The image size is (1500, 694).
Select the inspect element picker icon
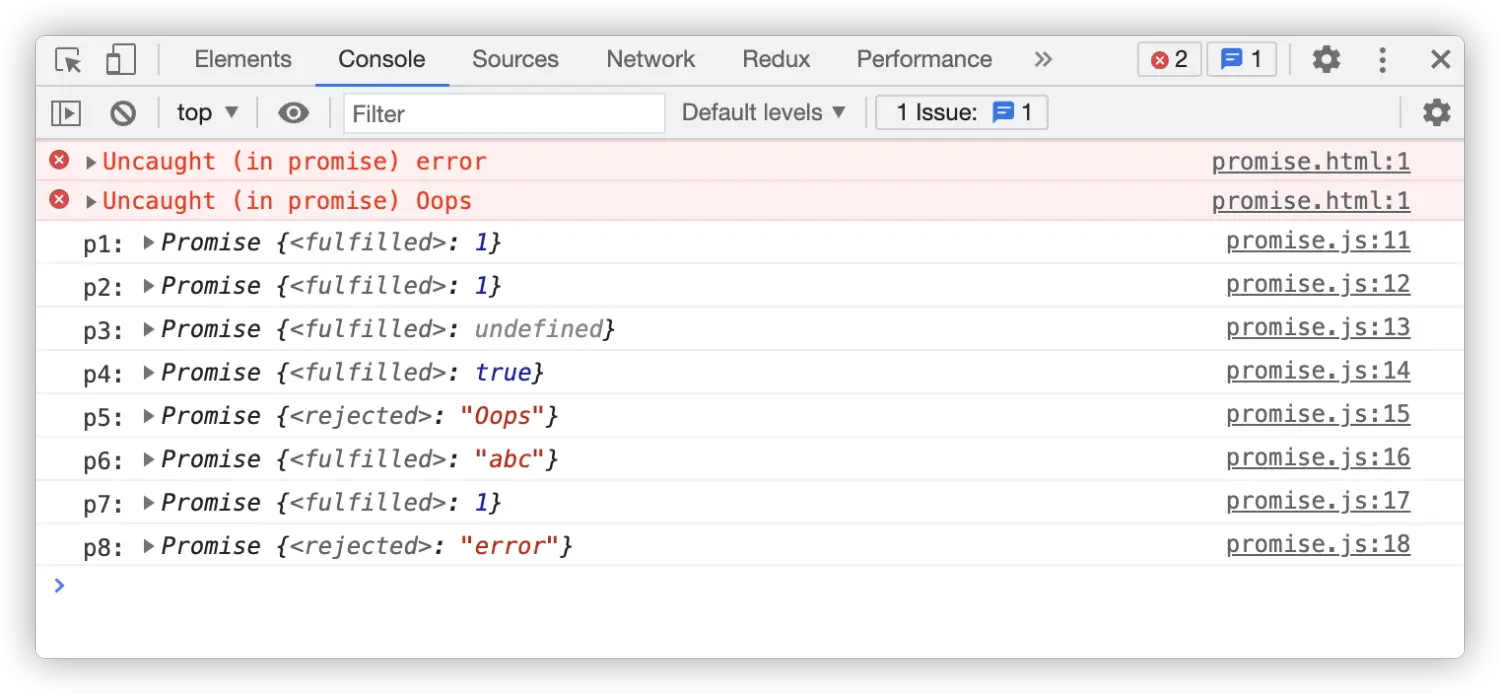tap(68, 60)
